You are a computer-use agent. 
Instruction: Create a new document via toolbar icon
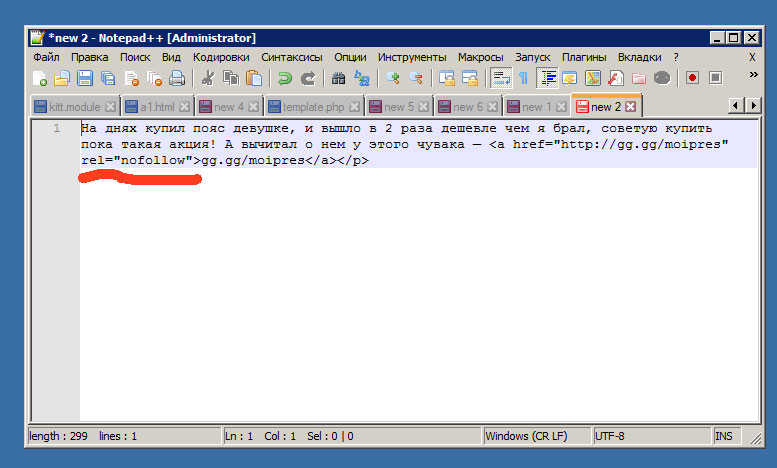[x=39, y=78]
